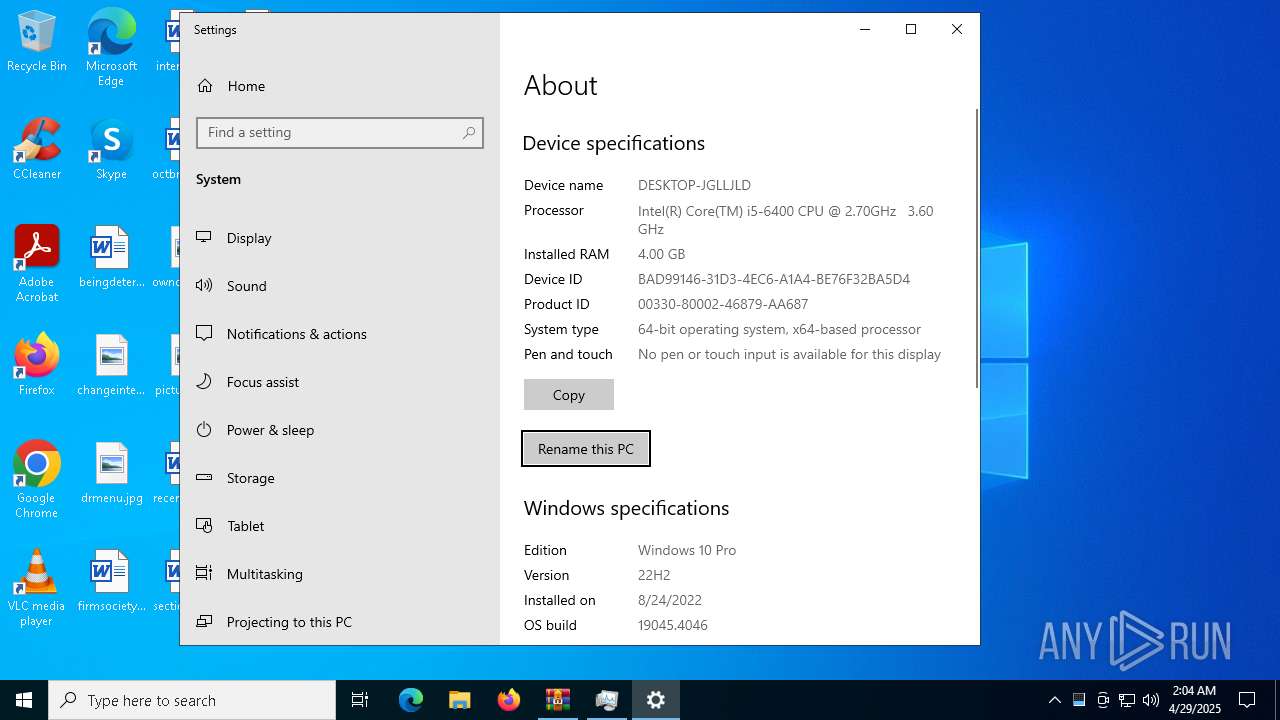Viewport: 1280px width, 720px height.
Task: Show hidden system tray icons
Action: pos(1054,700)
